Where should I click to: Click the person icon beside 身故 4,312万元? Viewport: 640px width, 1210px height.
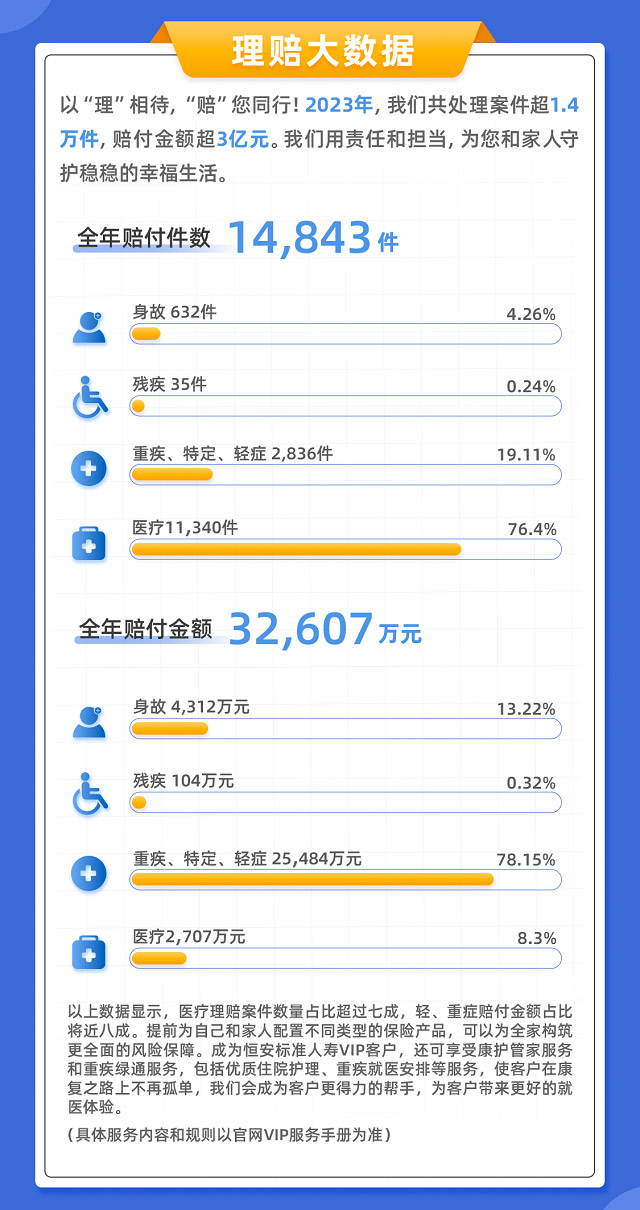(x=89, y=722)
